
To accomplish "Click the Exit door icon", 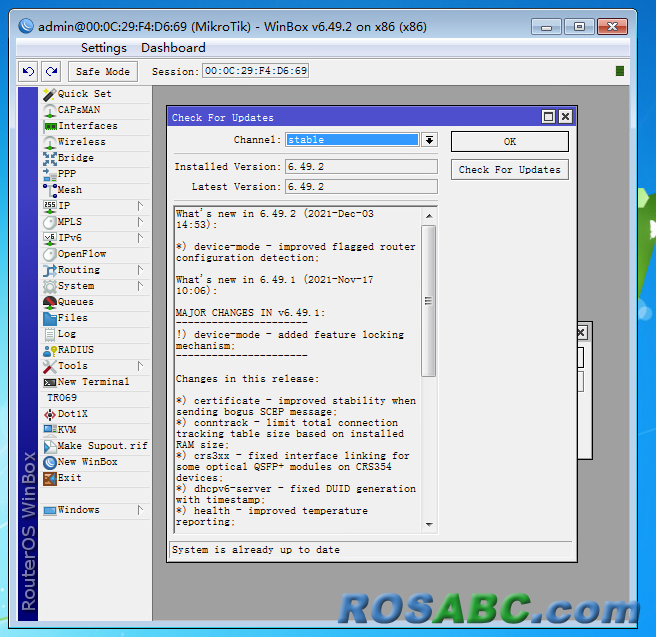I will [49, 478].
